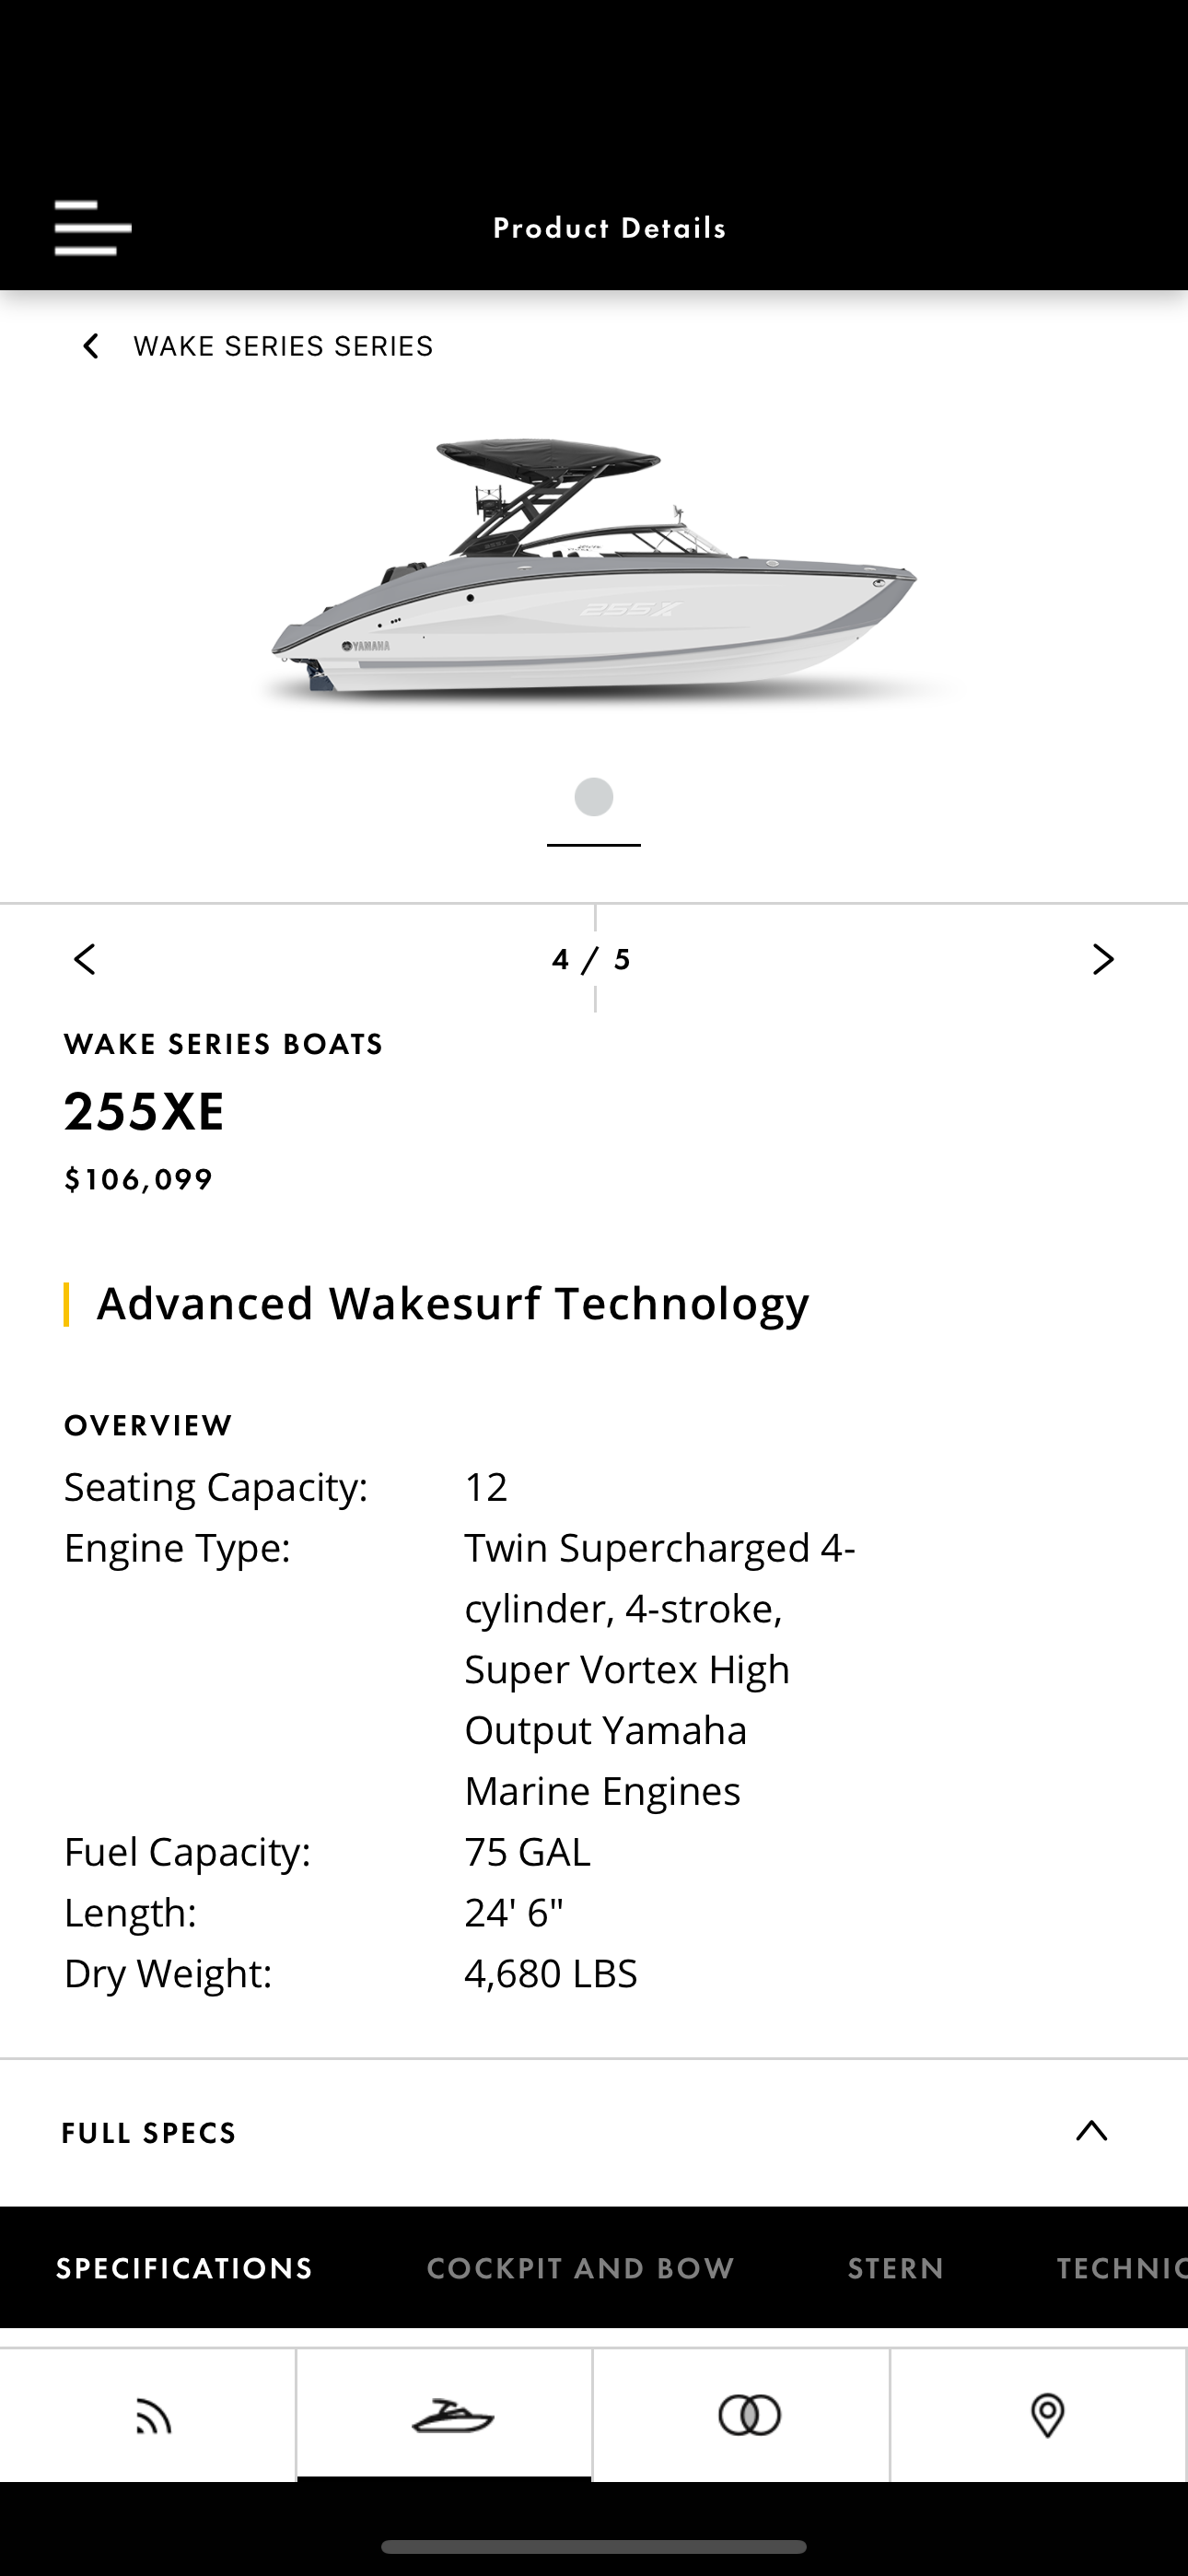Tap the Wake Series Series link
This screenshot has width=1188, height=2576.
point(283,346)
